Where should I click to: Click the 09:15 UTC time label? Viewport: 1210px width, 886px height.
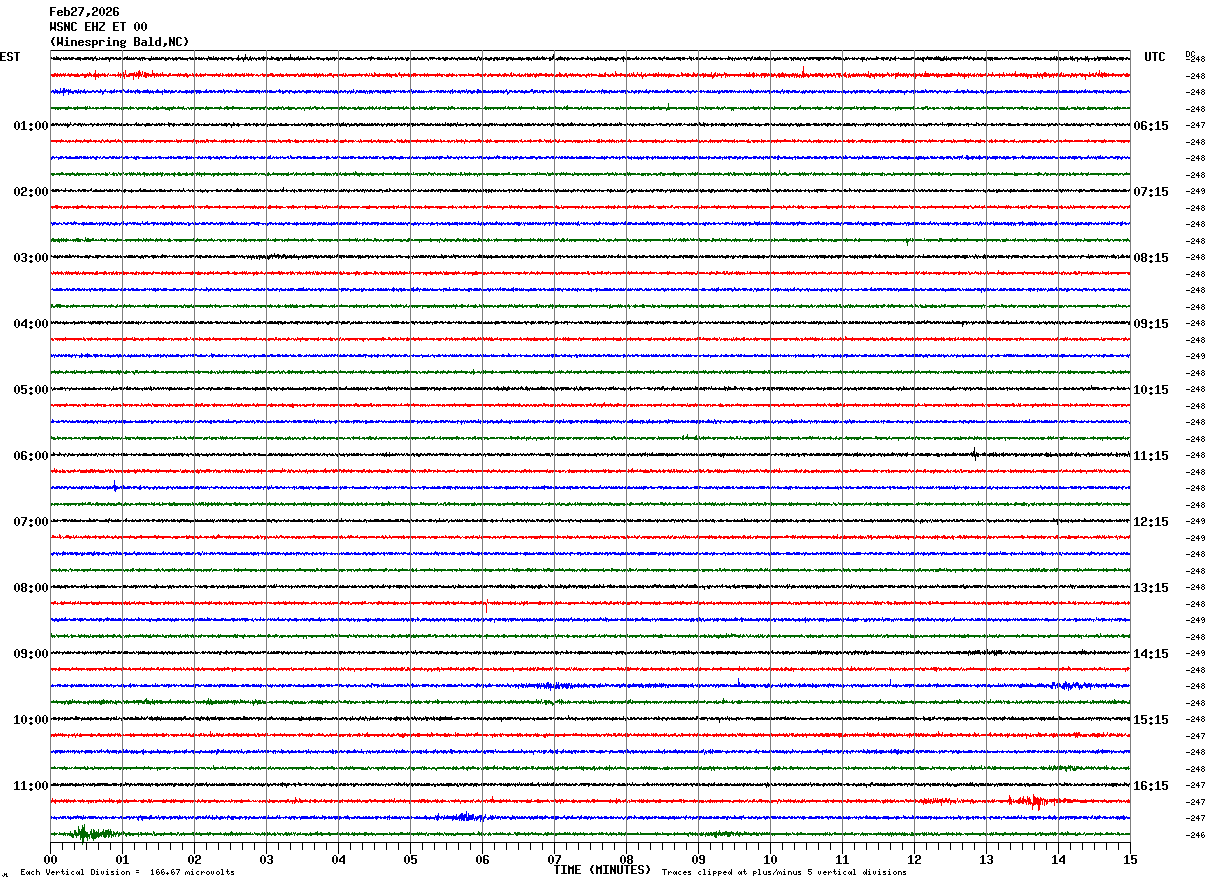click(1151, 324)
